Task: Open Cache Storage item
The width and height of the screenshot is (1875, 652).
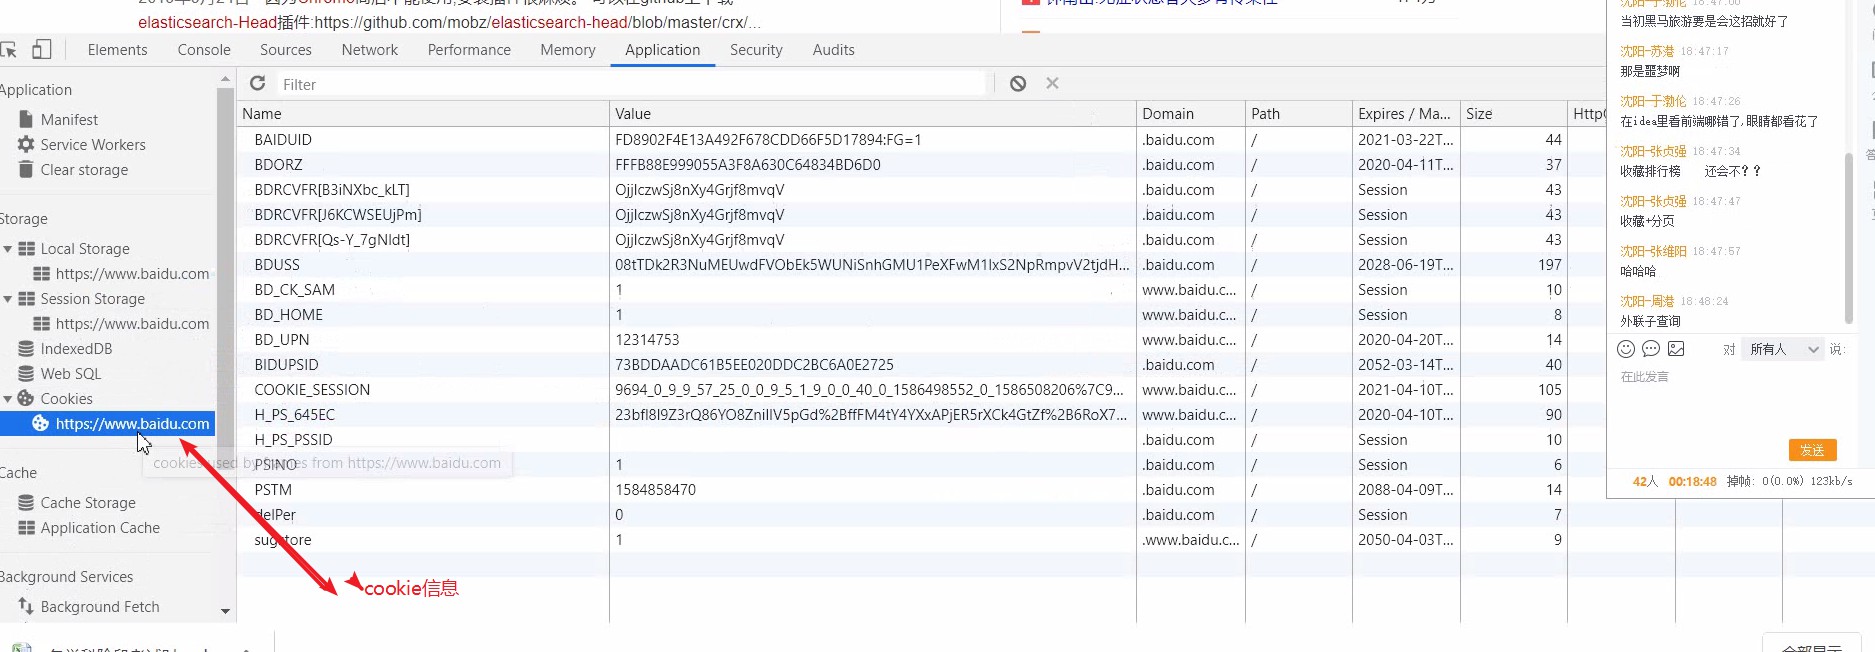Action: (x=88, y=502)
